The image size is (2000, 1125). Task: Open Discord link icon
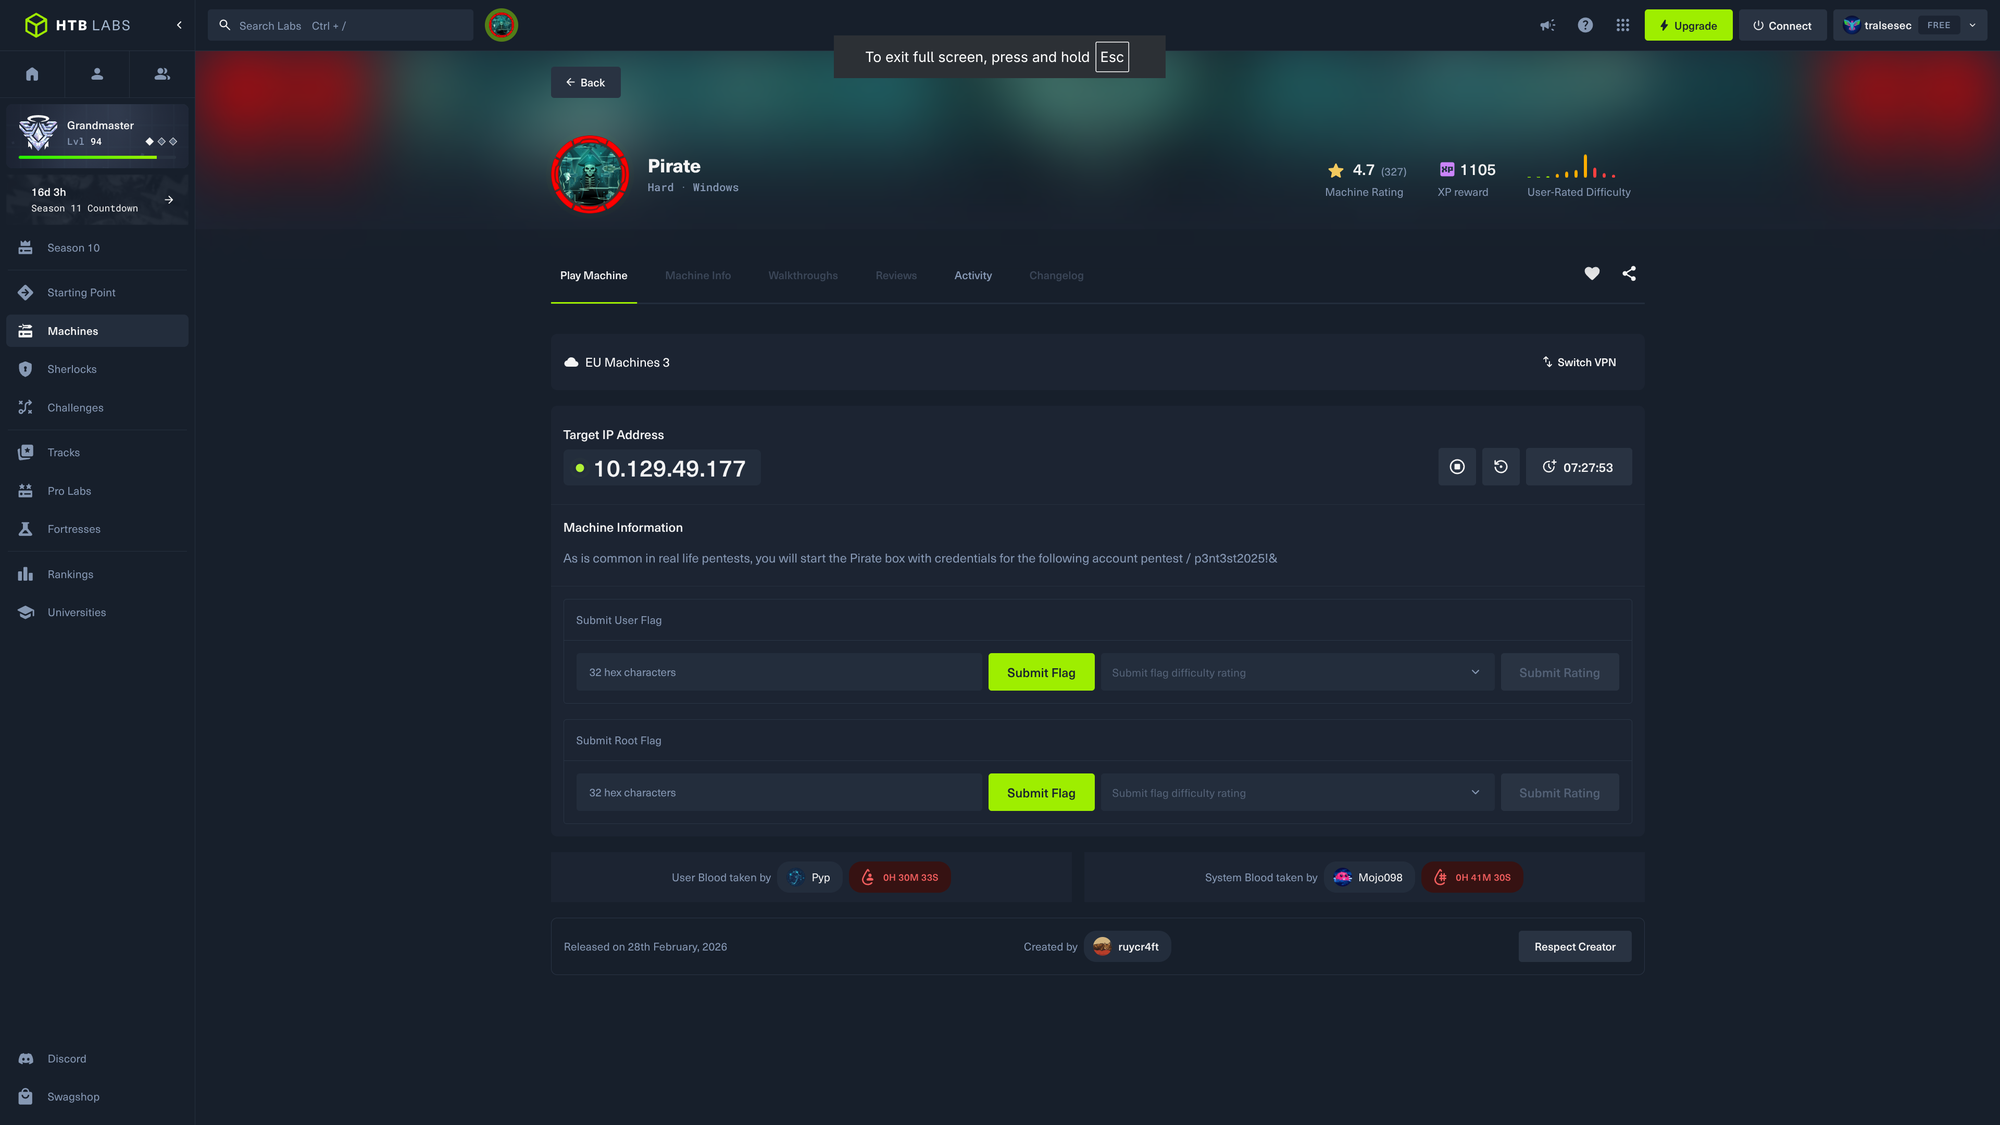(x=26, y=1059)
